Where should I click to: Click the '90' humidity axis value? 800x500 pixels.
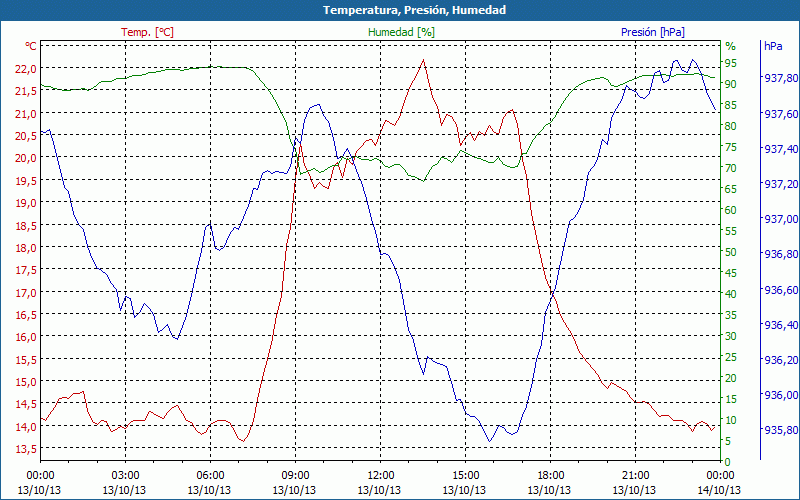(731, 84)
